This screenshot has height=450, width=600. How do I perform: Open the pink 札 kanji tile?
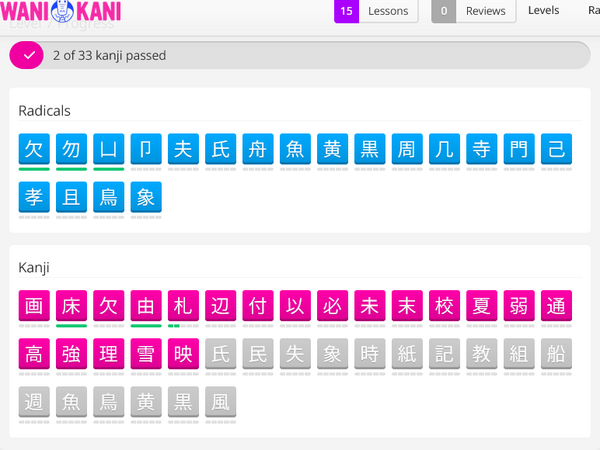183,306
